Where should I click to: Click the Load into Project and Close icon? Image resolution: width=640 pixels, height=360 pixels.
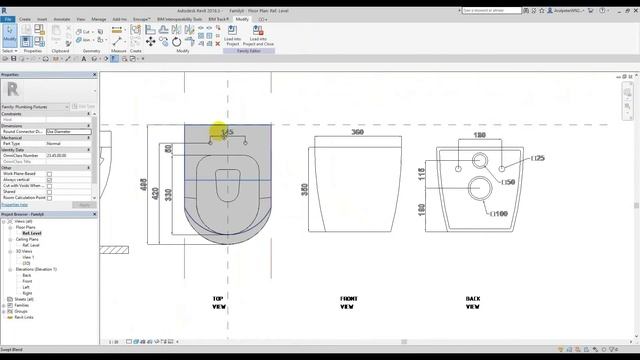tap(258, 35)
